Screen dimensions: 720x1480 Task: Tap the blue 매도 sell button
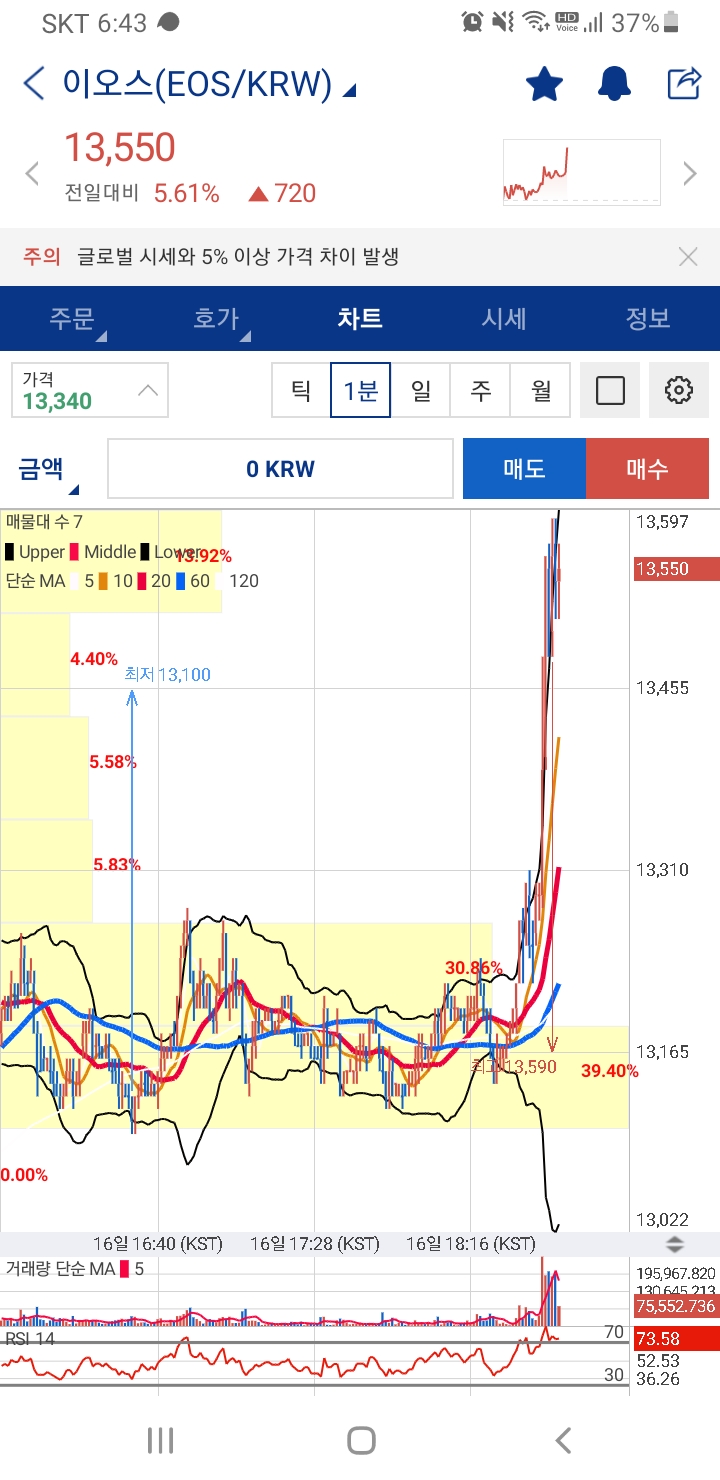[524, 469]
